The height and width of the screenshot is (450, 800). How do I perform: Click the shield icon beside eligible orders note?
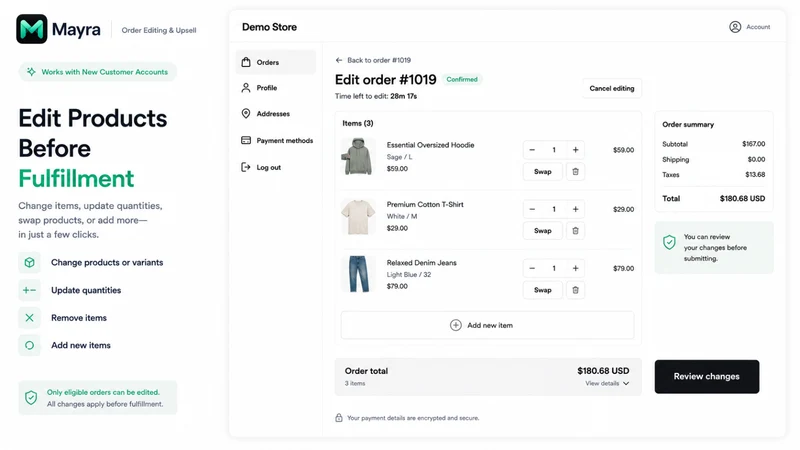[31, 397]
